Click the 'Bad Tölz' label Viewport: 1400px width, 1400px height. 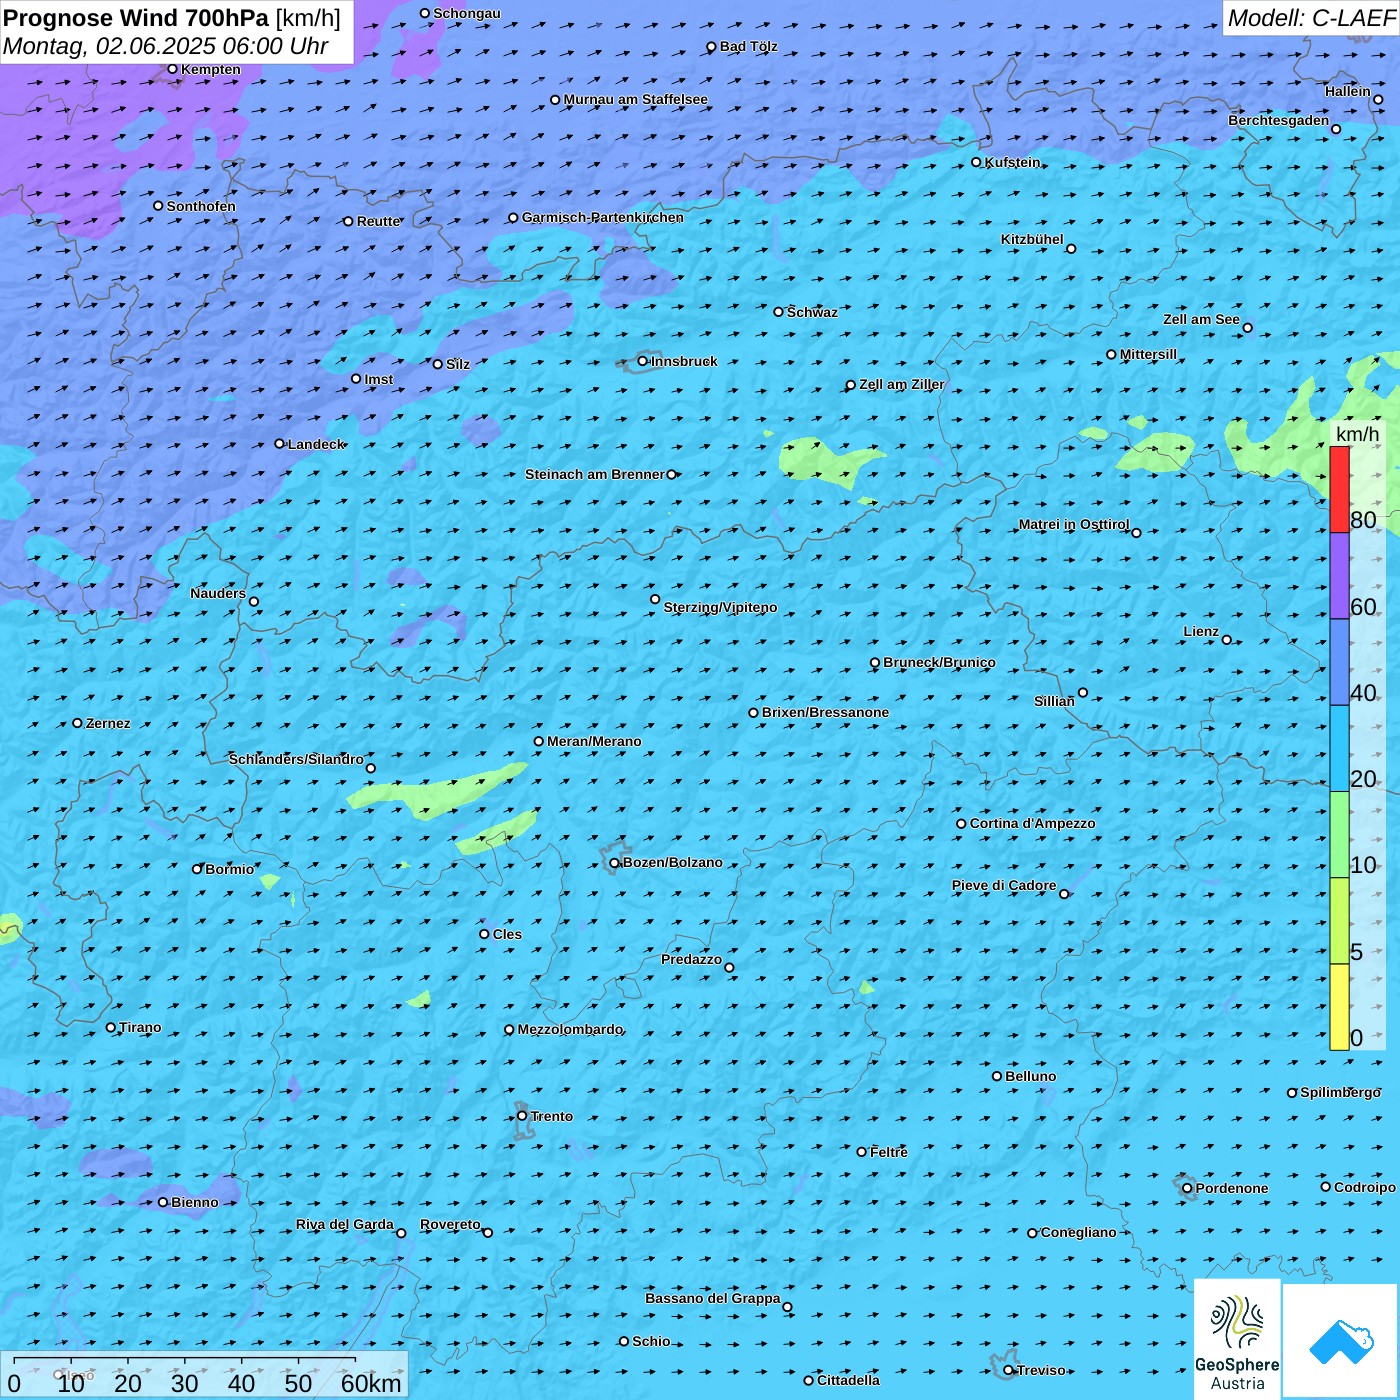point(749,46)
